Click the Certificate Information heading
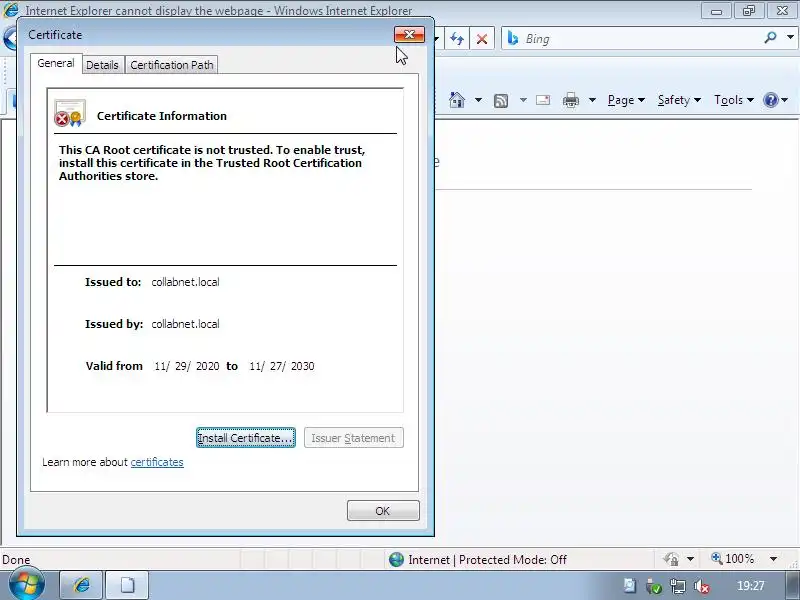Viewport: 800px width, 600px height. click(x=162, y=116)
